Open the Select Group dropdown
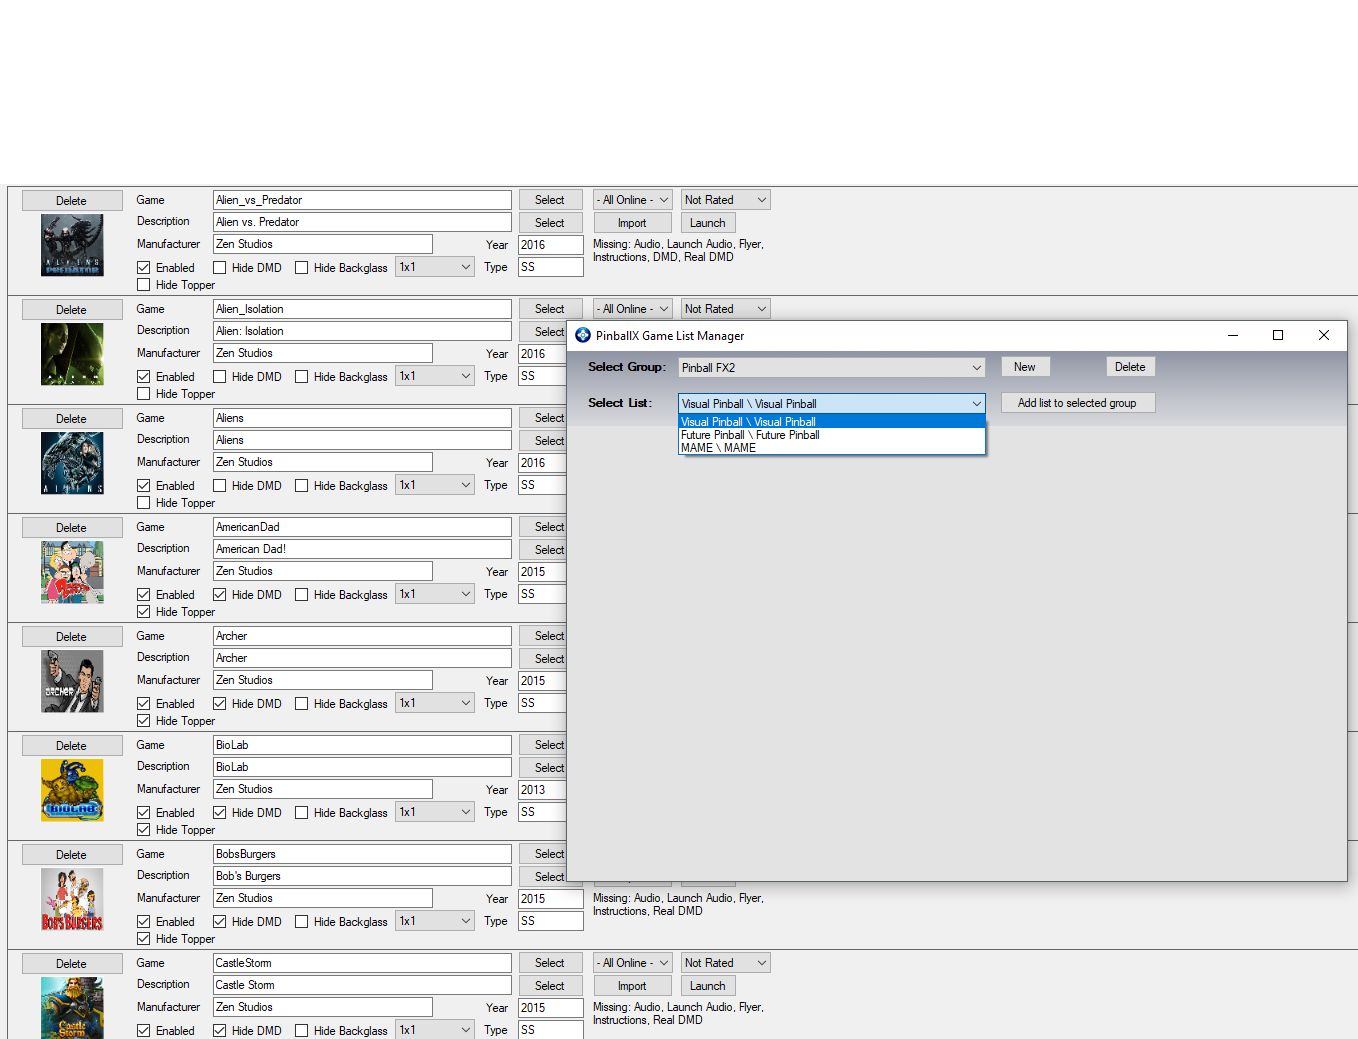 coord(832,368)
